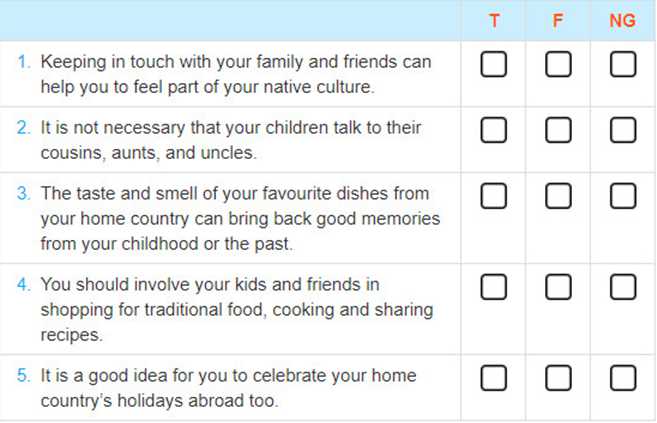
Task: Check T box for statement 2
Action: pyautogui.click(x=494, y=130)
